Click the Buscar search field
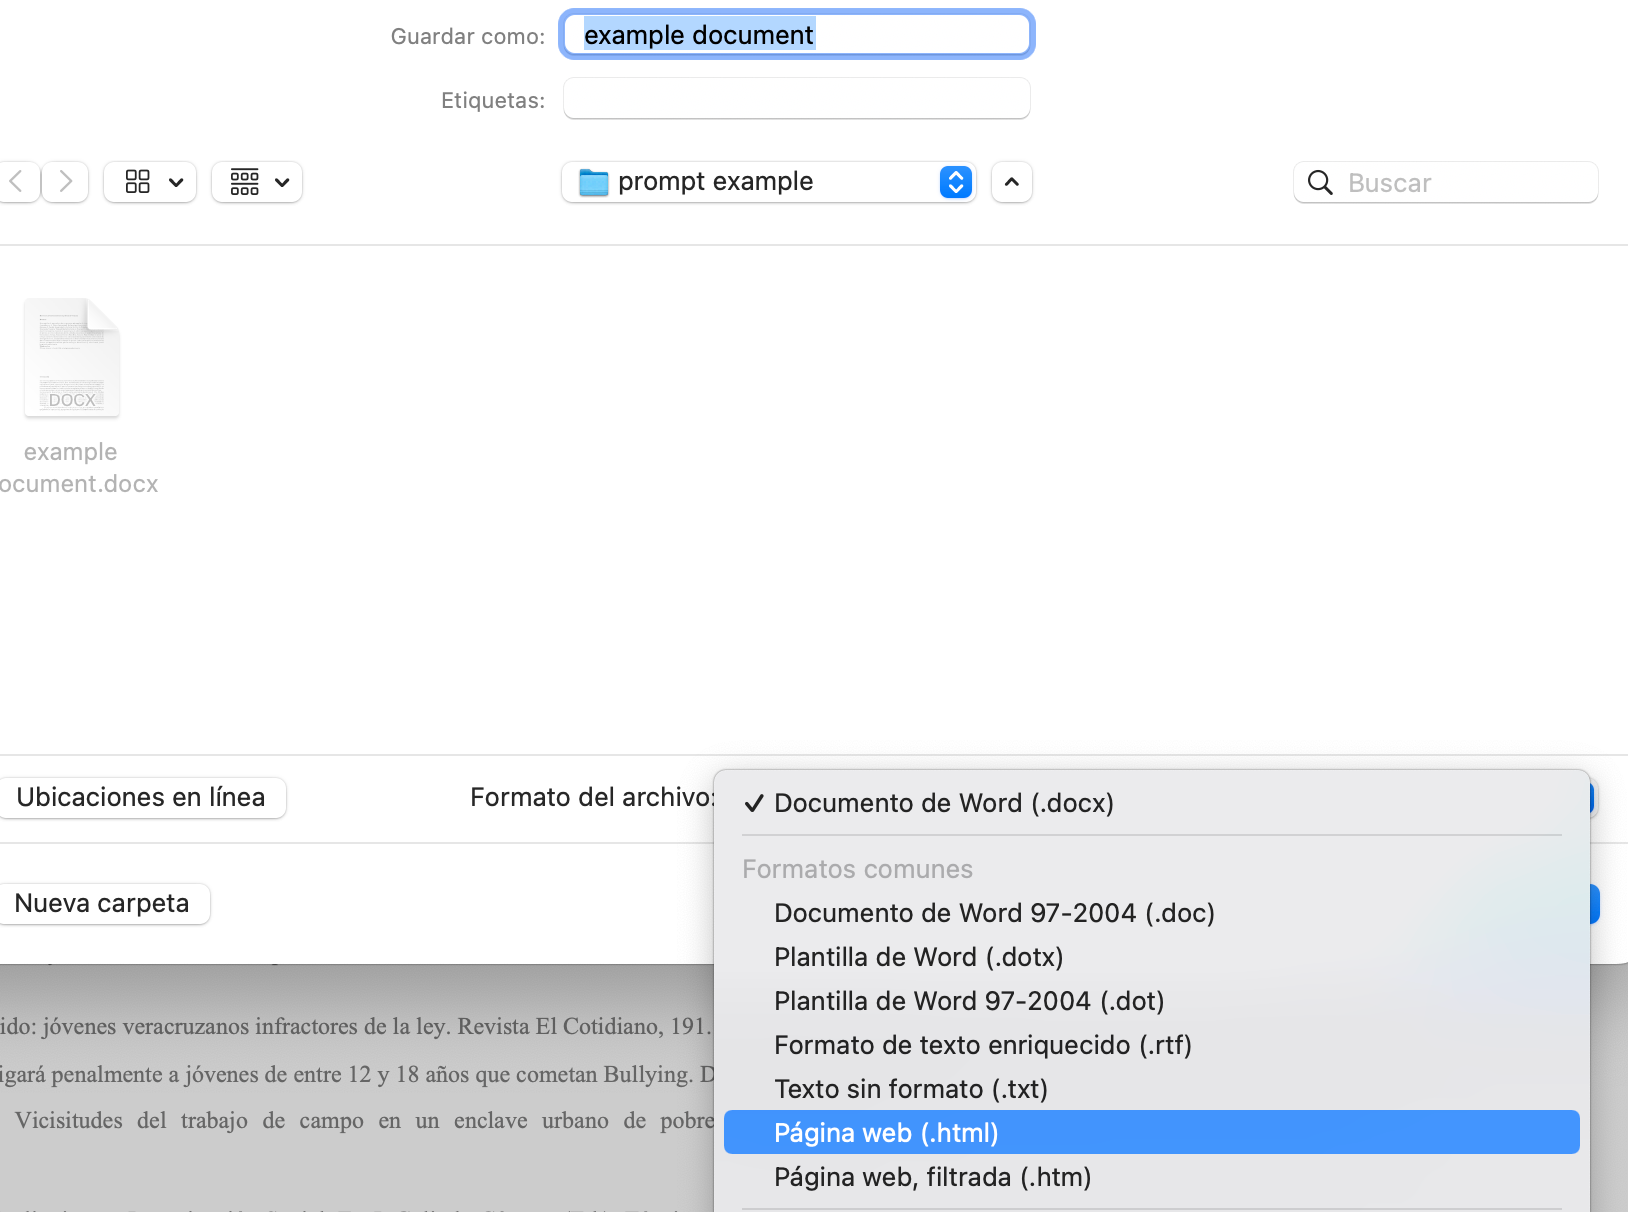The image size is (1628, 1212). [1446, 182]
